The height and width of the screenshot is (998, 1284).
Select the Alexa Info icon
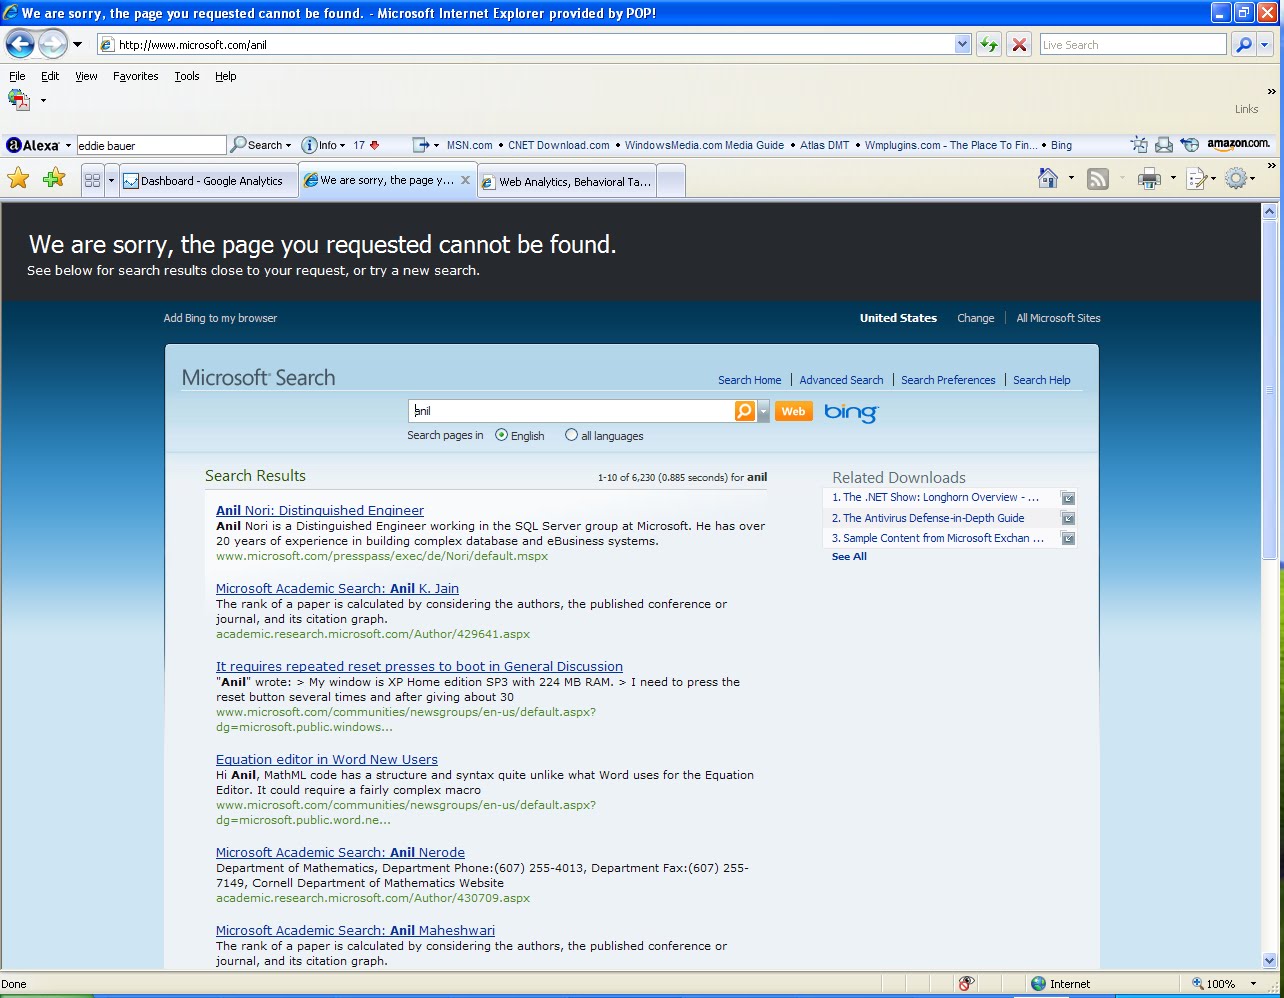click(309, 145)
